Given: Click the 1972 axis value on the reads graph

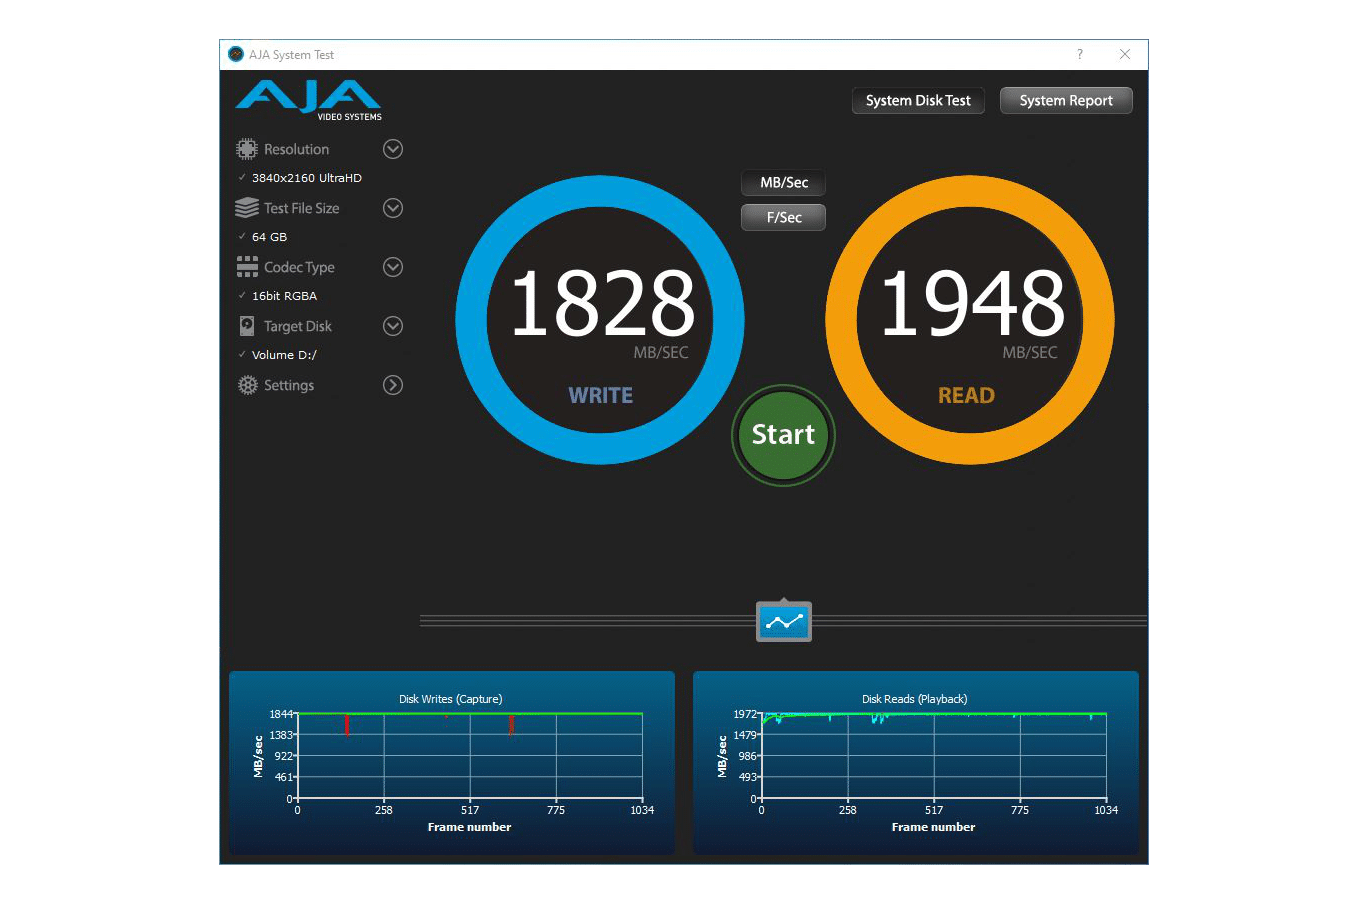Looking at the screenshot, I should coord(745,714).
